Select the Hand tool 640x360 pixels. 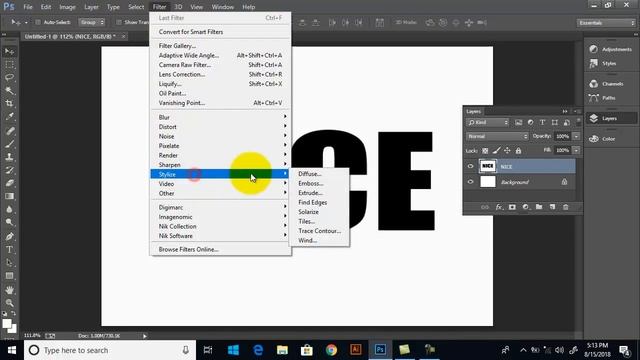[9, 290]
